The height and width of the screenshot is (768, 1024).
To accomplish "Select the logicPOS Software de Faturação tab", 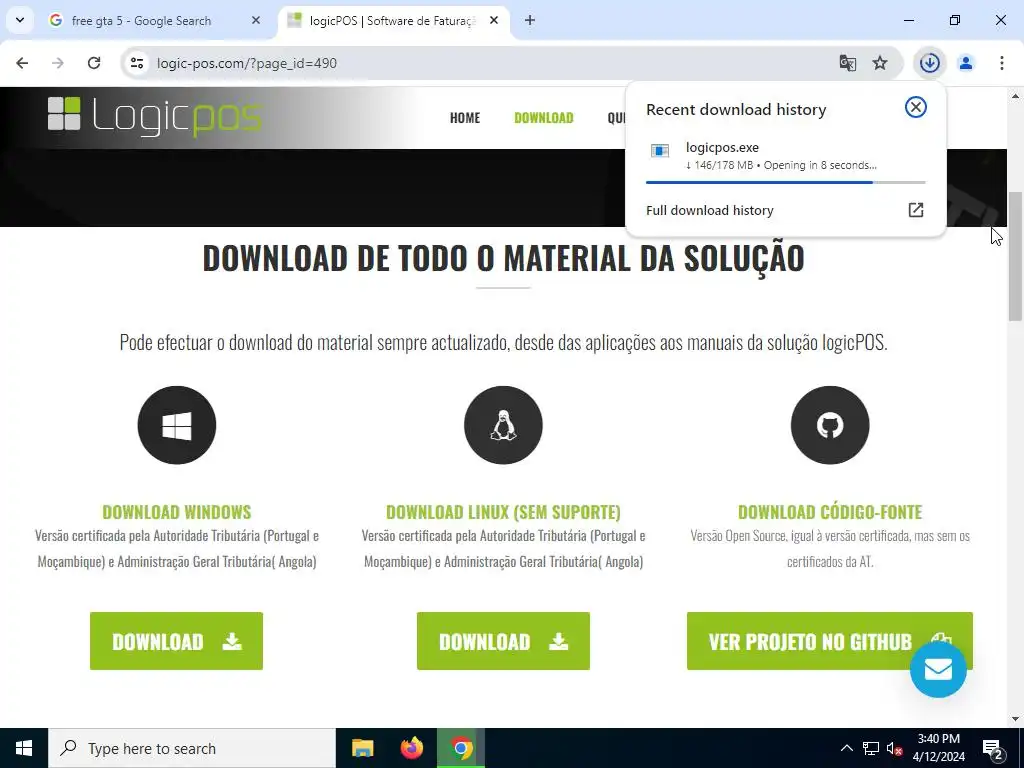I will [392, 21].
